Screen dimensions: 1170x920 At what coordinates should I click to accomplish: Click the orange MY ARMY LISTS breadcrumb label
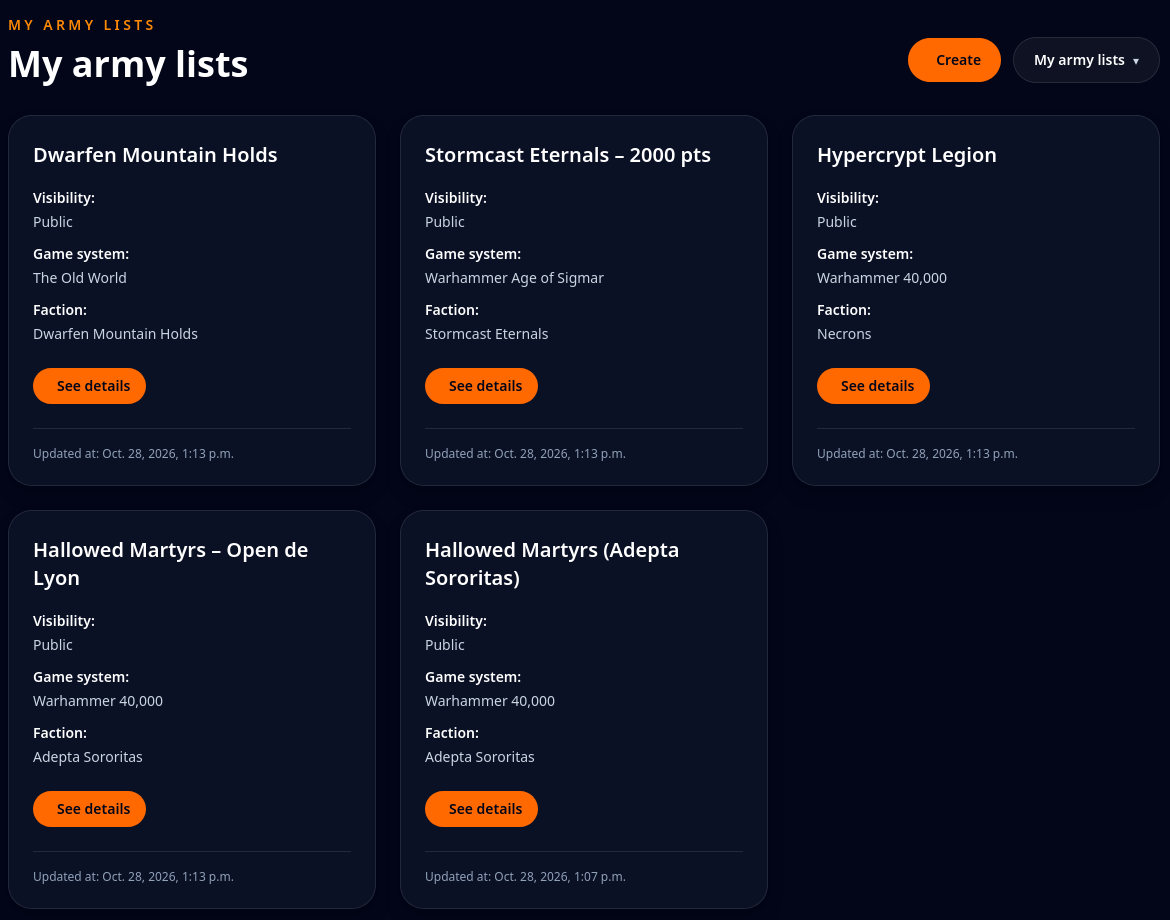(x=81, y=25)
